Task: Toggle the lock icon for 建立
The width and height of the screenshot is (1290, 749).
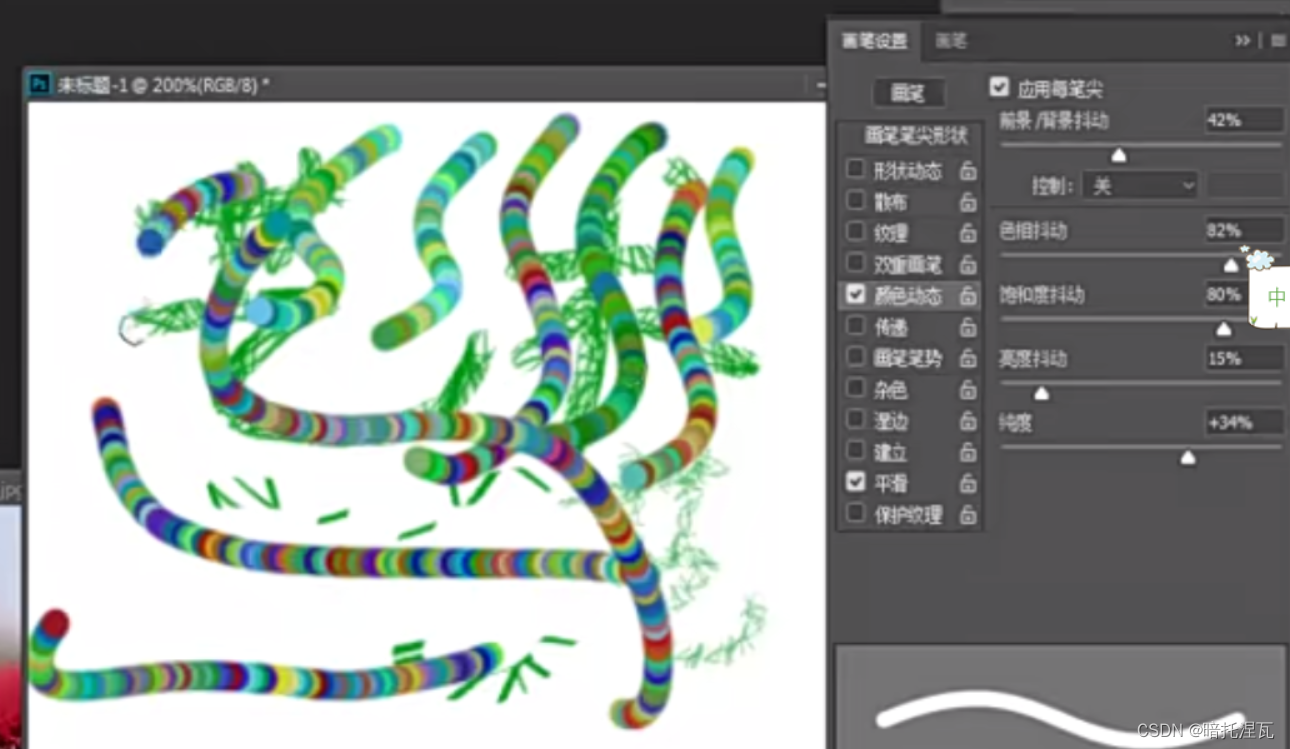Action: point(968,452)
